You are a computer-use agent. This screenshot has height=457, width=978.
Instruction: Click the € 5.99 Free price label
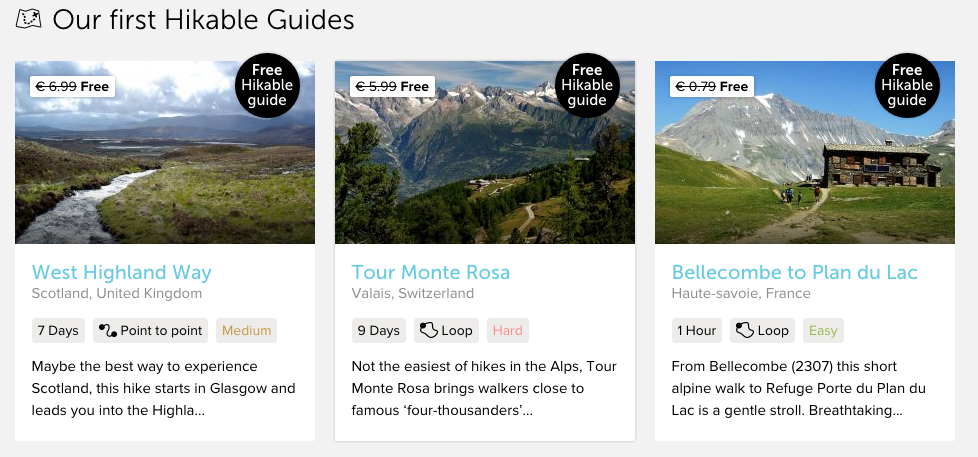coord(392,87)
